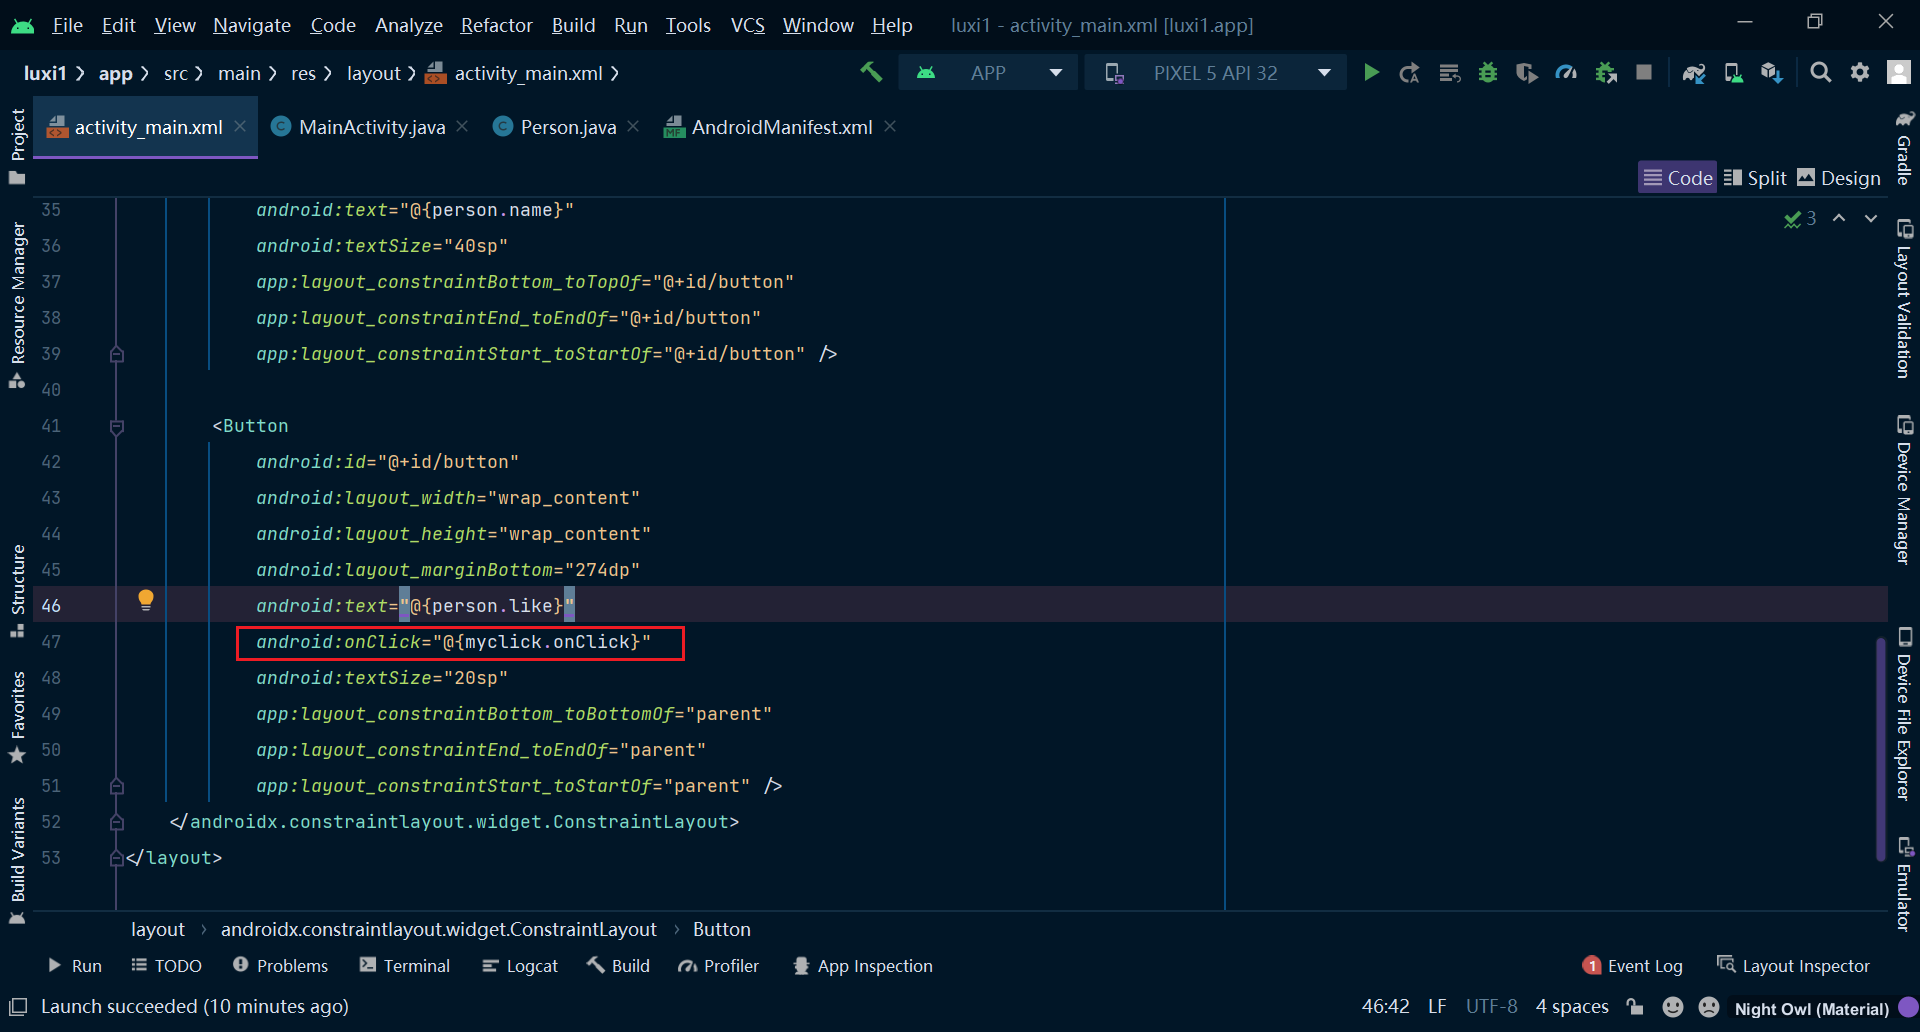
Task: Collapse ConstraintLayout closing fold on line 52
Action: 117,822
